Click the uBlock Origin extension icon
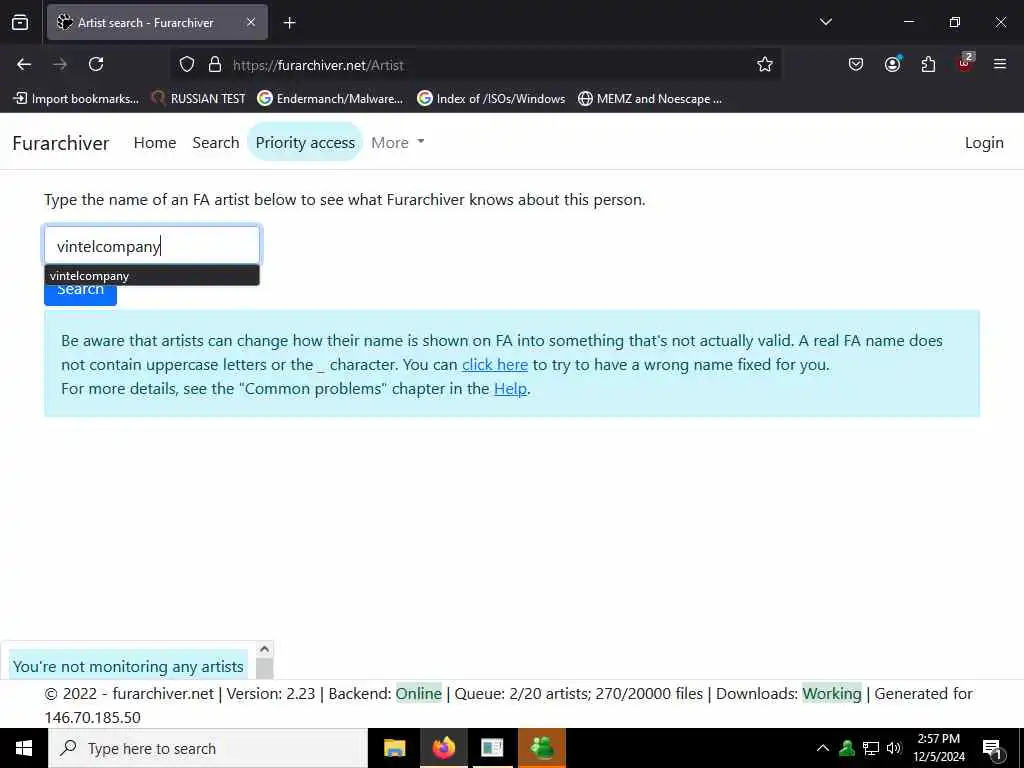Image resolution: width=1024 pixels, height=768 pixels. click(965, 63)
